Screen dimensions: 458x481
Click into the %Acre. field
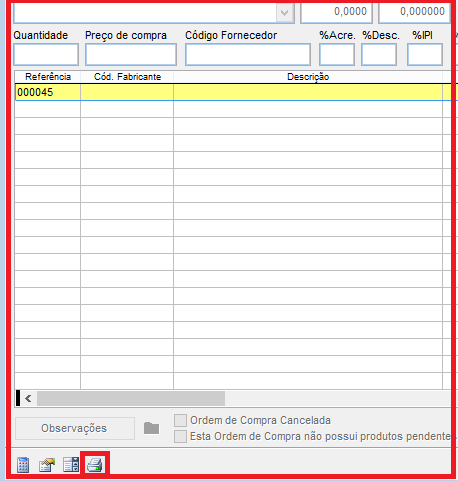point(337,54)
